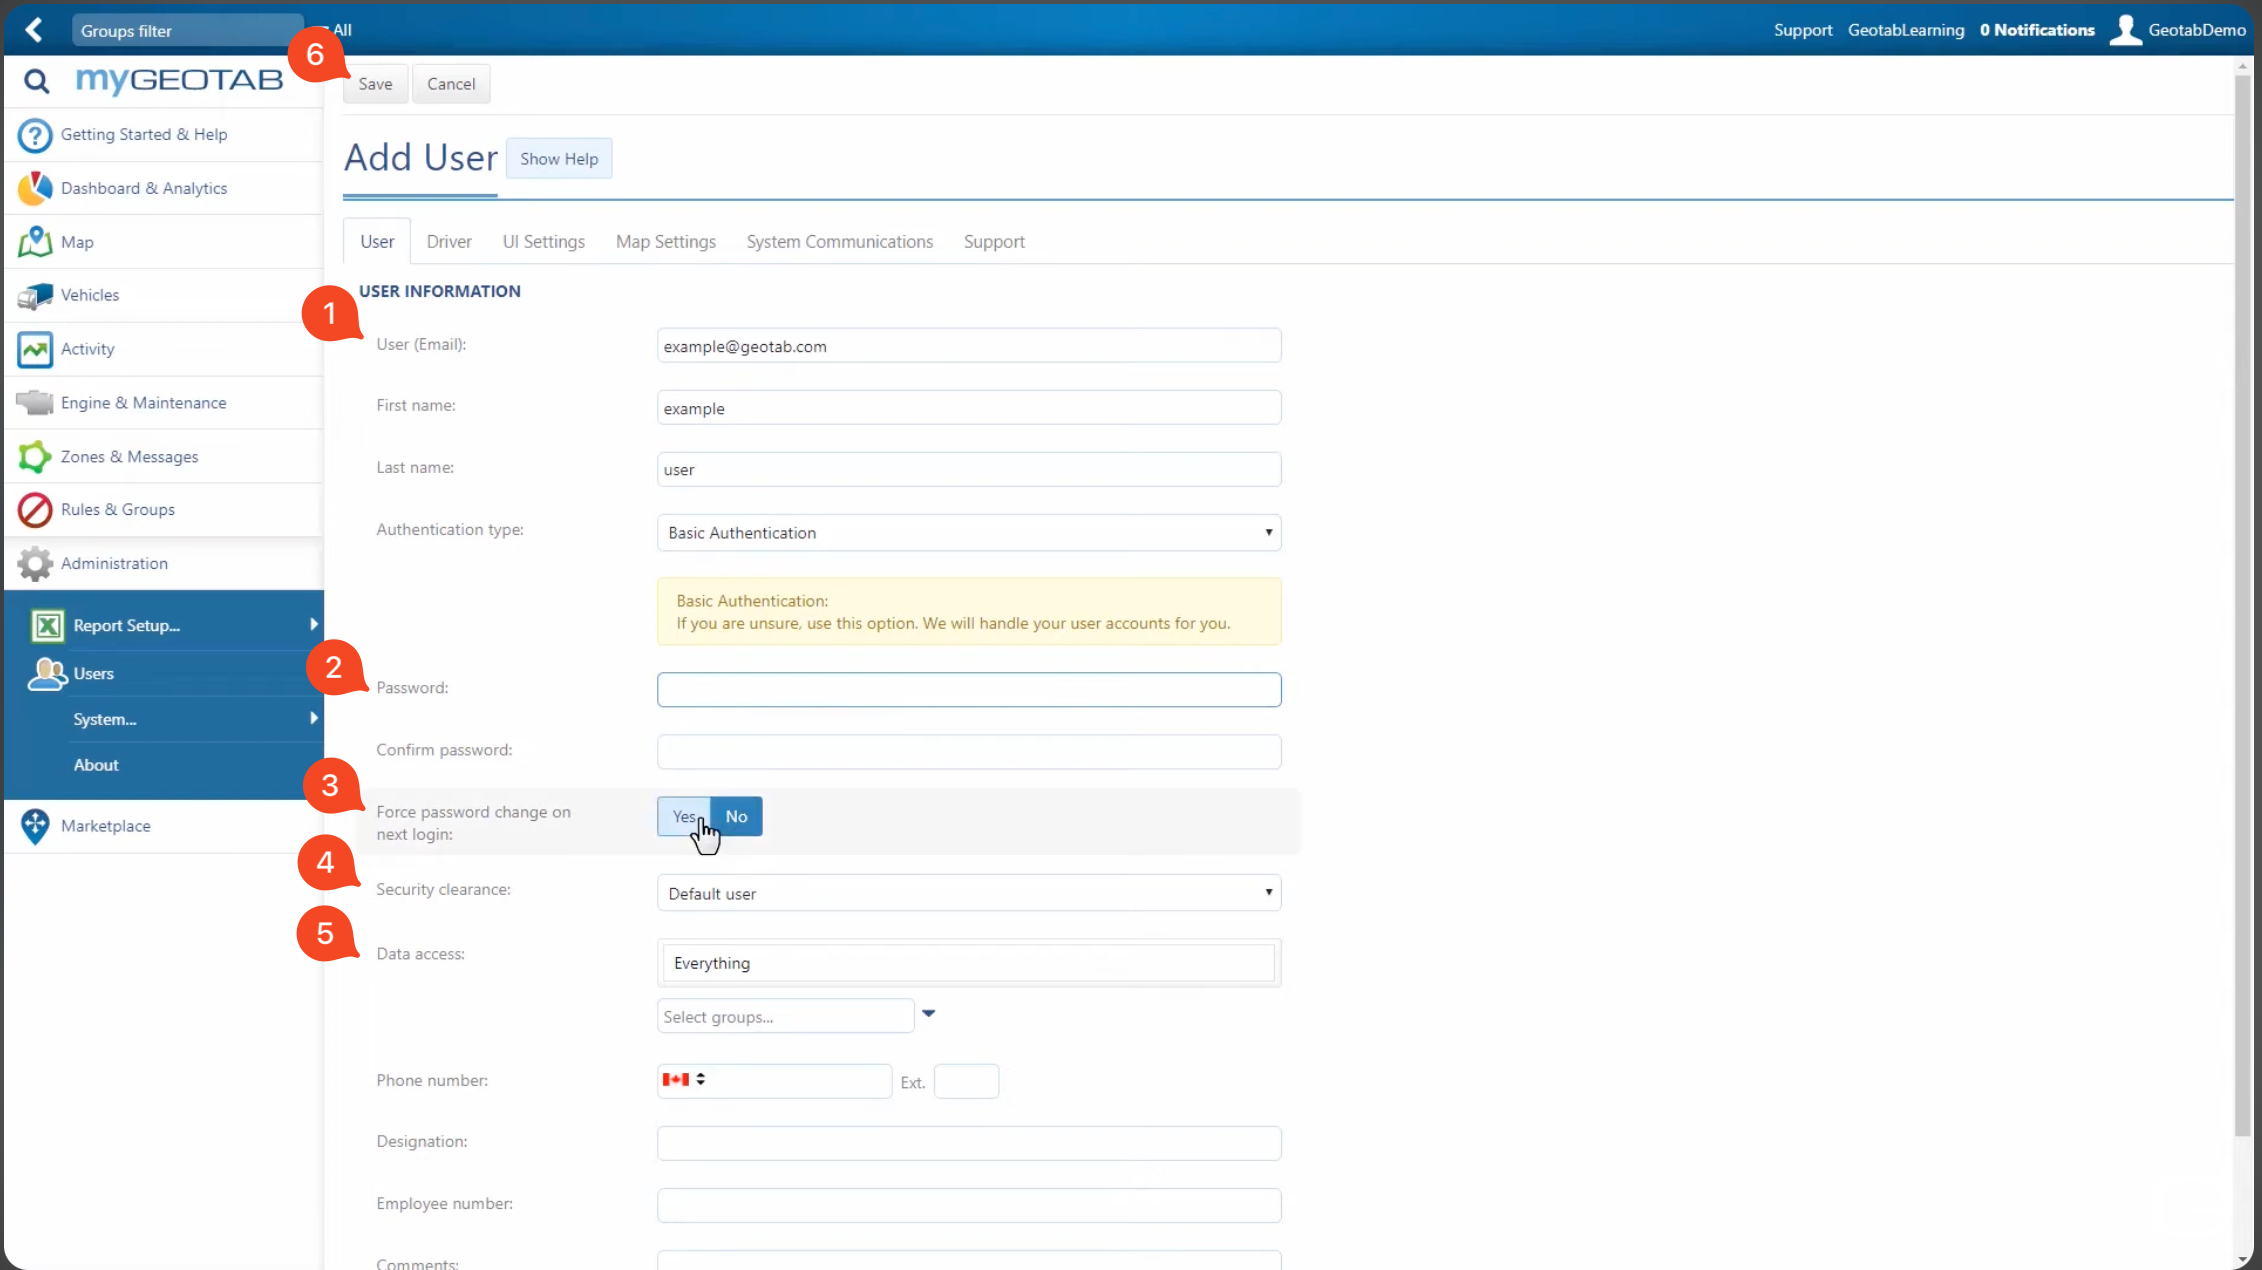The width and height of the screenshot is (2262, 1270).
Task: Select the Vehicles sidebar icon
Action: click(35, 295)
